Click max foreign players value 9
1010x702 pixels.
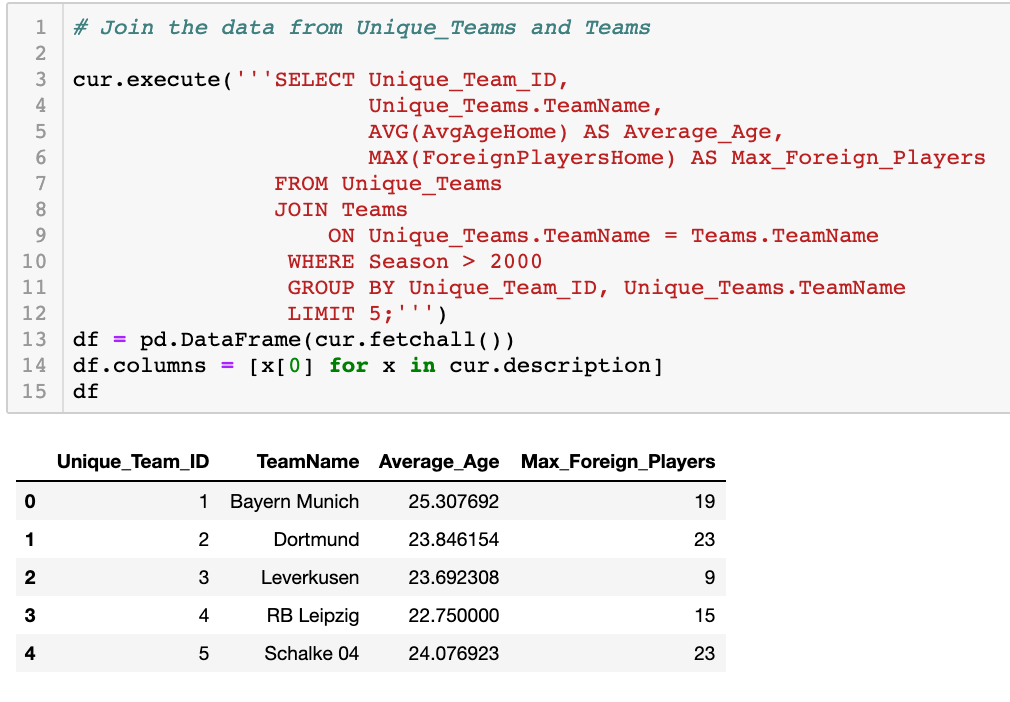coord(710,578)
